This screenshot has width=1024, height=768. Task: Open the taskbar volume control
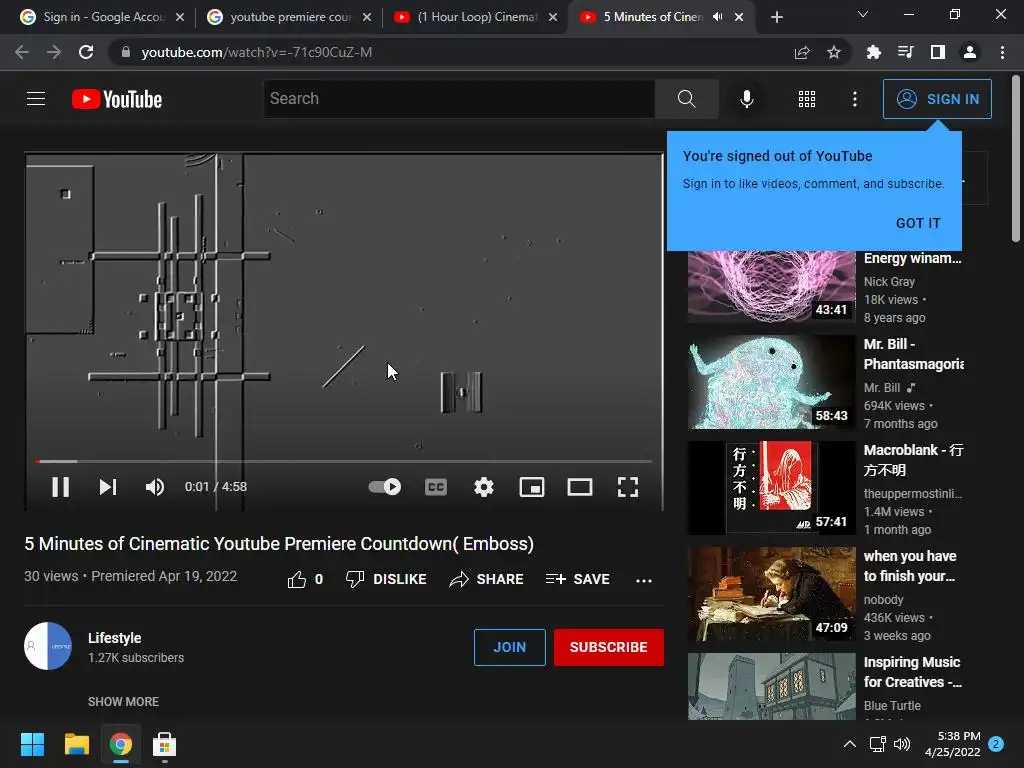click(x=902, y=744)
